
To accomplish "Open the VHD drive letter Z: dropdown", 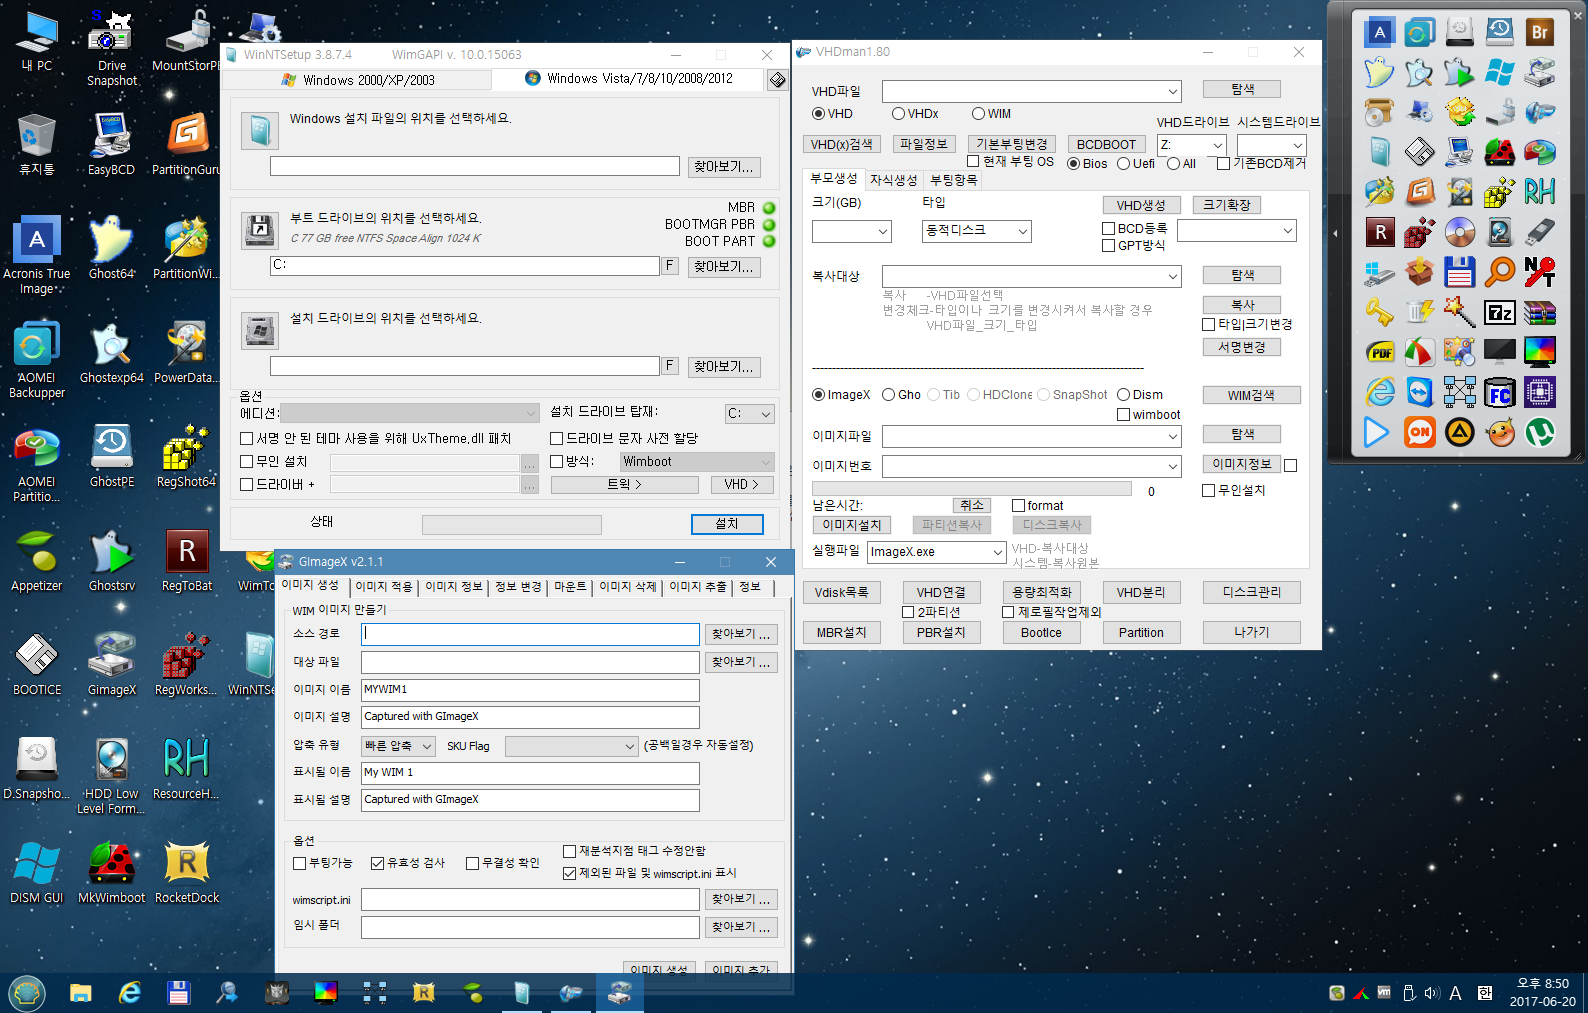I will click(x=1217, y=146).
